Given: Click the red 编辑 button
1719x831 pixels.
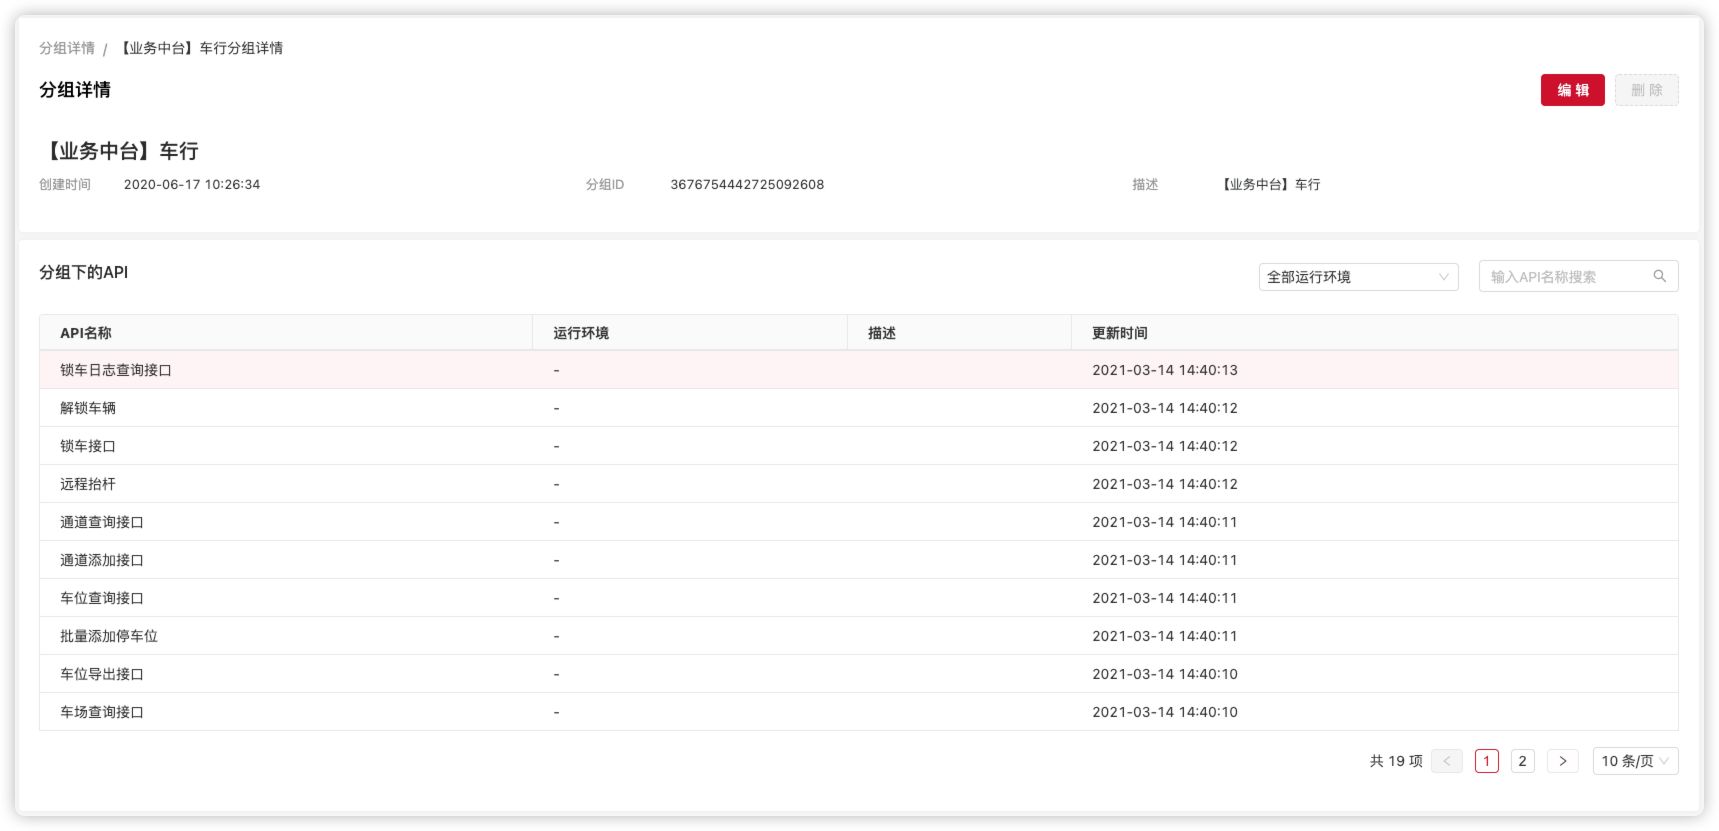Looking at the screenshot, I should 1572,90.
